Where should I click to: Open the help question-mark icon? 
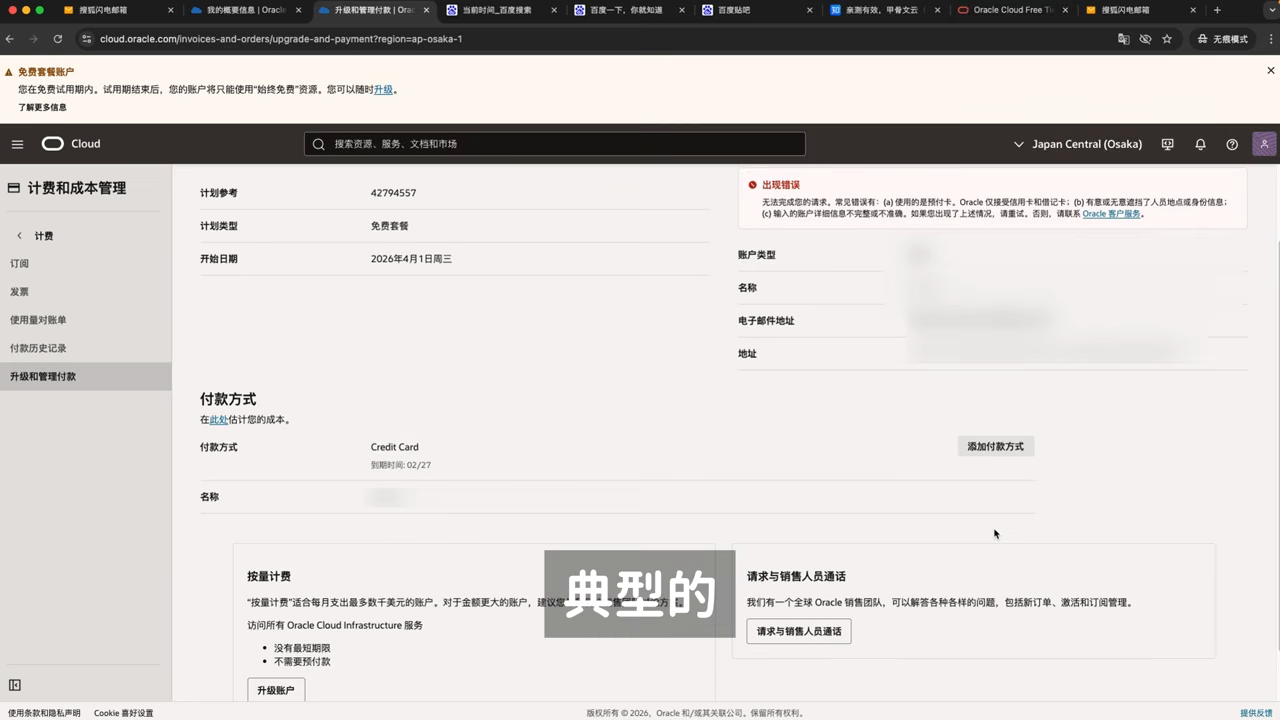(x=1232, y=144)
